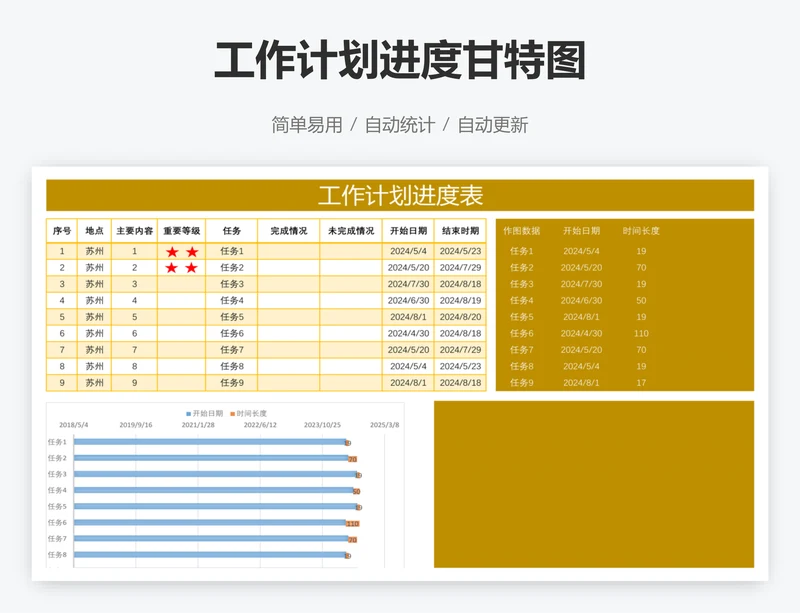Select the 结束时期 column header
Viewport: 800px width, 613px height.
click(x=460, y=231)
